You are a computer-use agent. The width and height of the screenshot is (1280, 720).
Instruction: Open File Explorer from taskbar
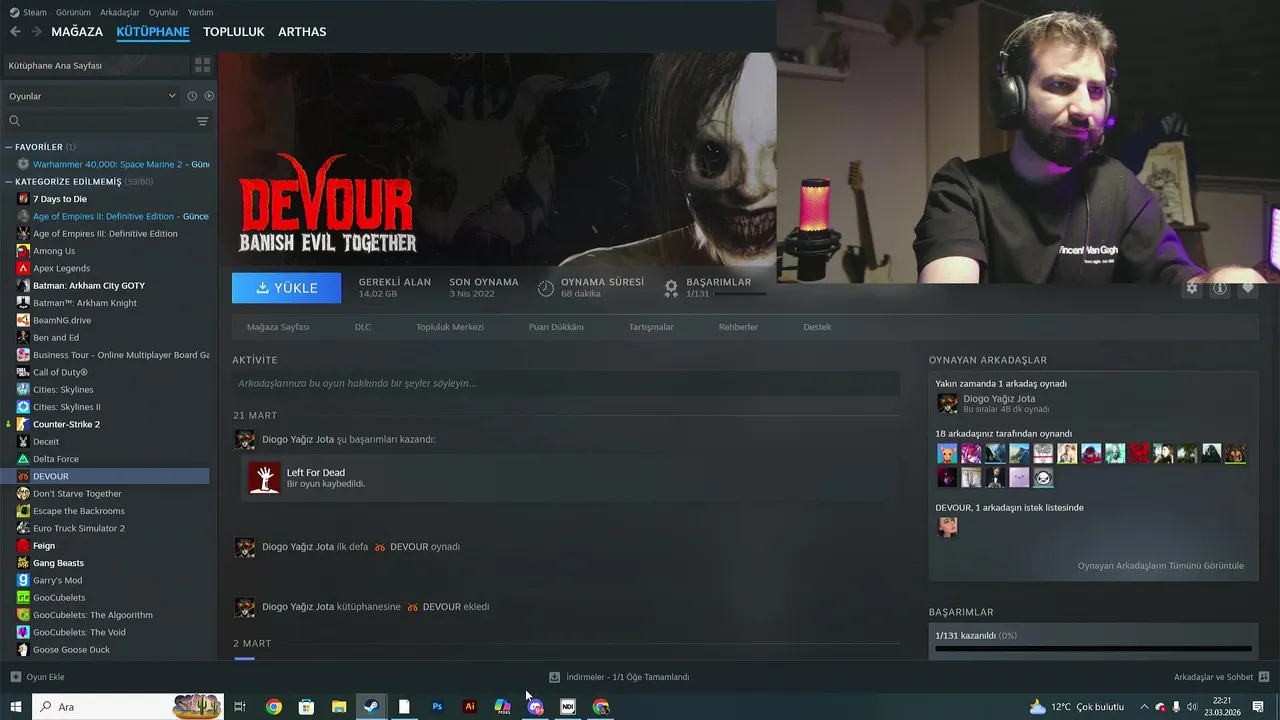(x=339, y=707)
